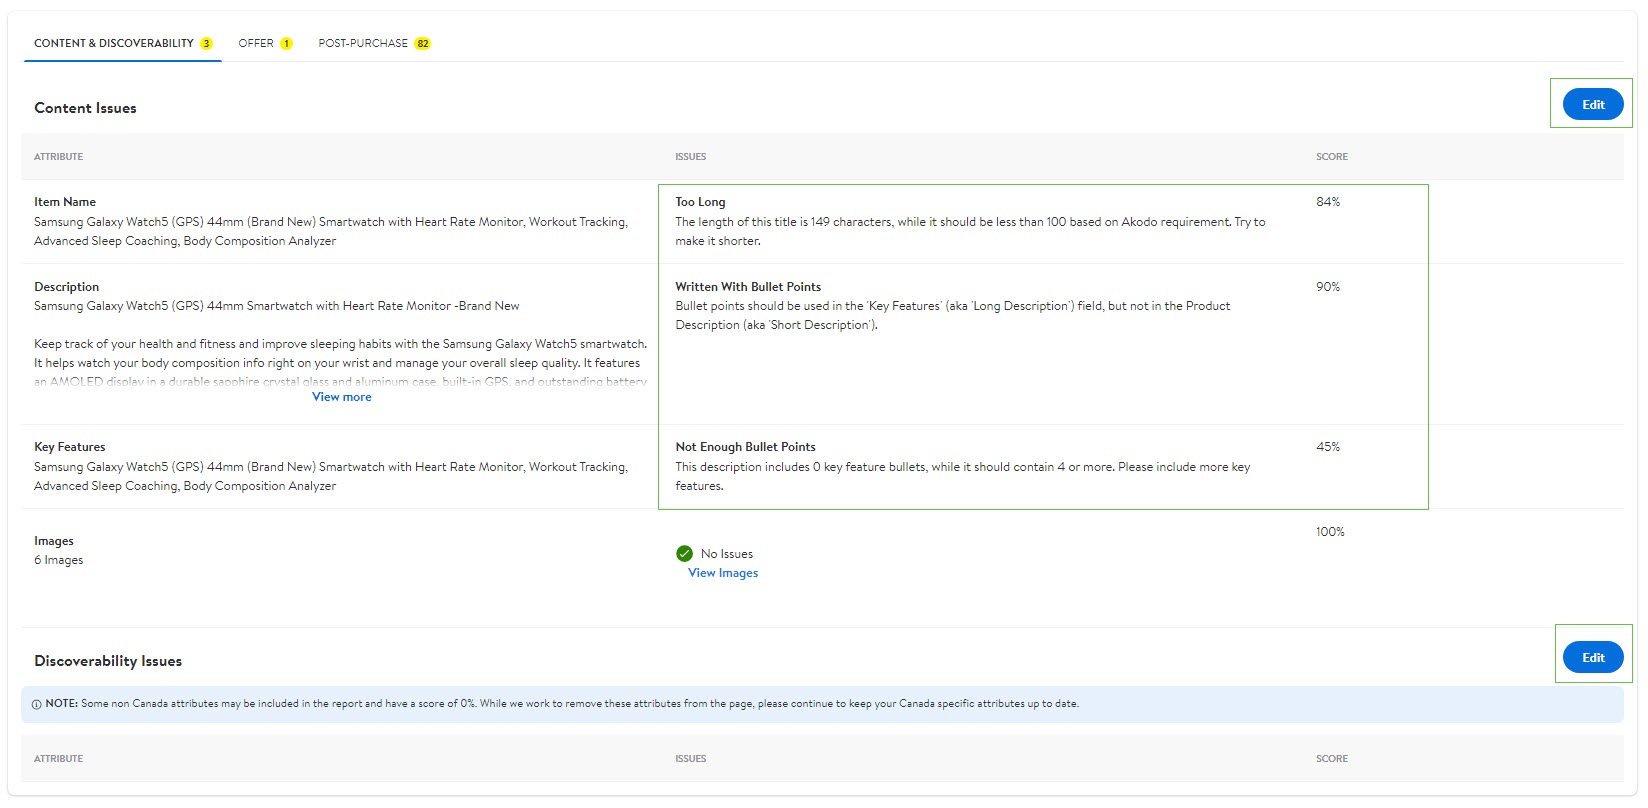This screenshot has width=1648, height=808.
Task: Select 'Not Enough Bullet Points' issue heading
Action: [x=745, y=447]
